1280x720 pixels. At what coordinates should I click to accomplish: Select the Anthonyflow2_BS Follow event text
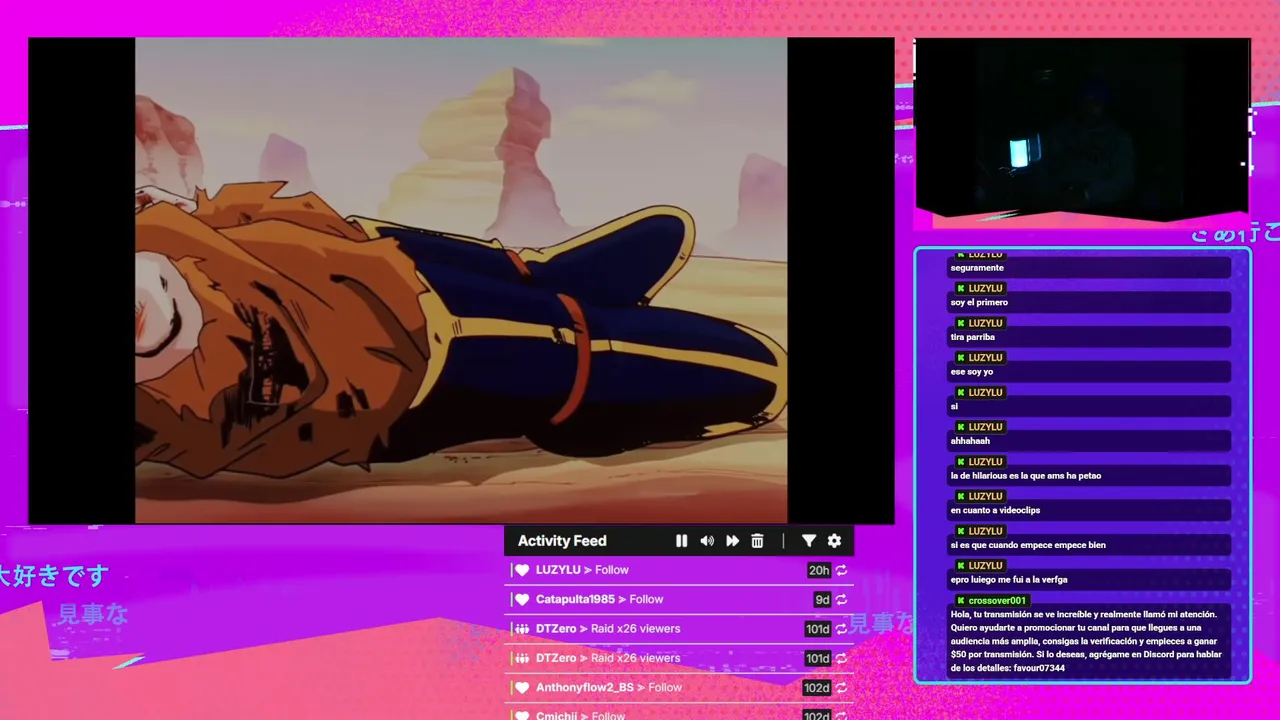point(609,687)
